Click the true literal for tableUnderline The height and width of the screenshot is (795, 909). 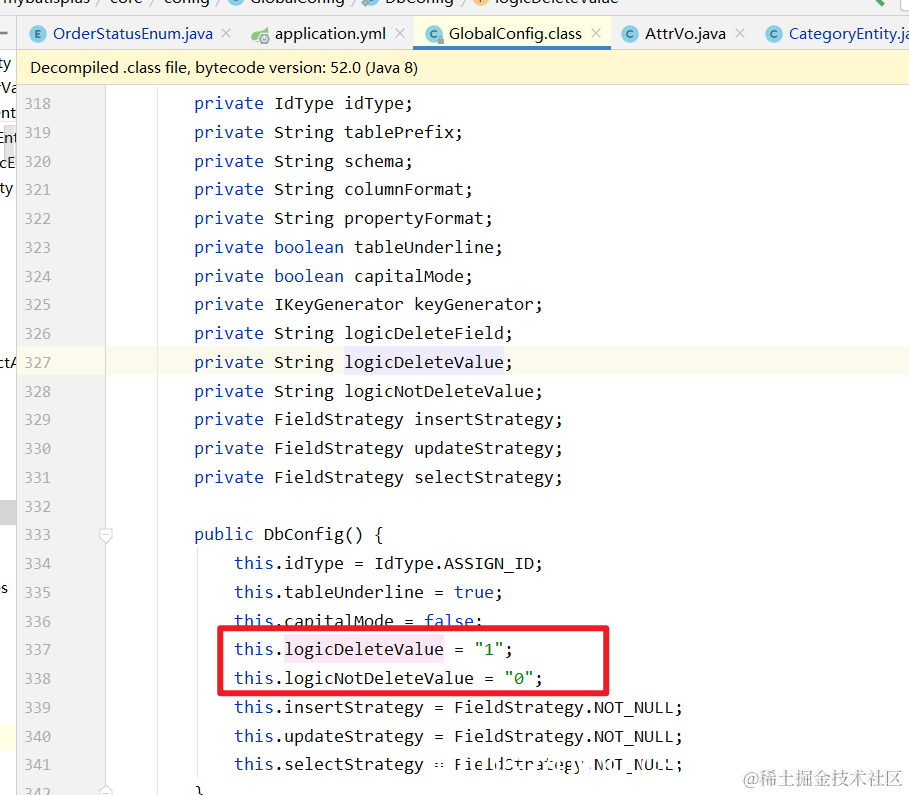(x=473, y=592)
